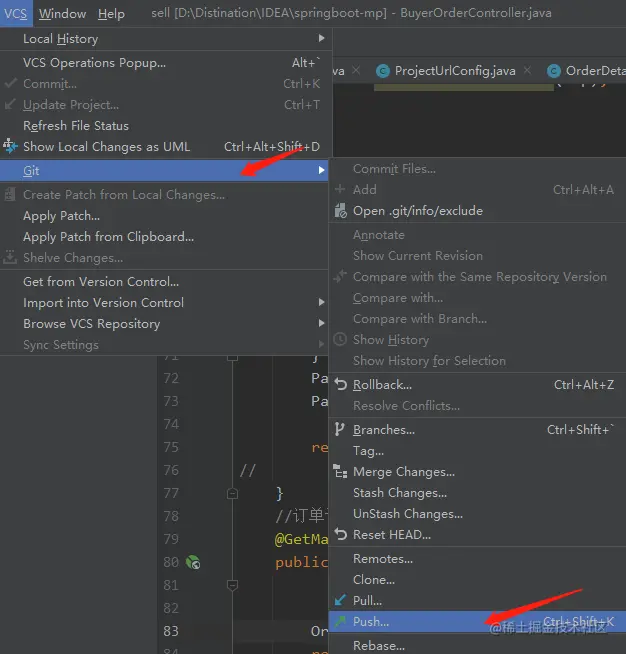Click the Create Patch icon
This screenshot has width=626, height=654.
point(10,194)
